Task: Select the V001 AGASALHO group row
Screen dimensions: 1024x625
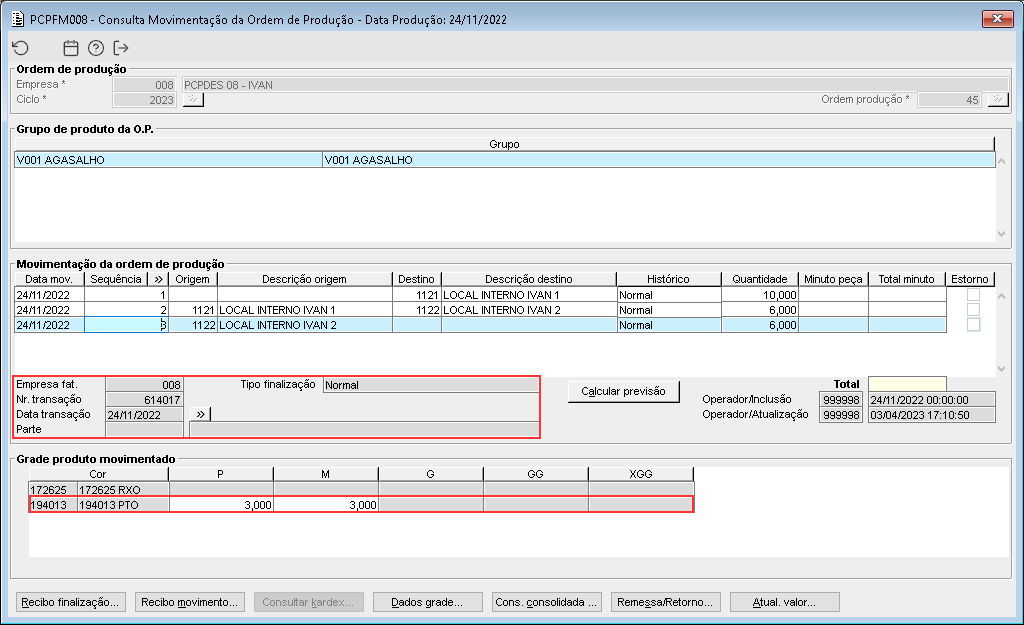Action: (505, 160)
